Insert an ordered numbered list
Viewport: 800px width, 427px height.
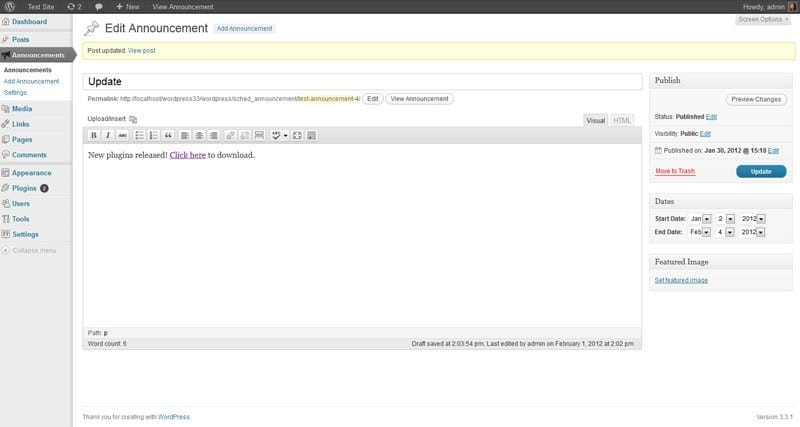(153, 135)
